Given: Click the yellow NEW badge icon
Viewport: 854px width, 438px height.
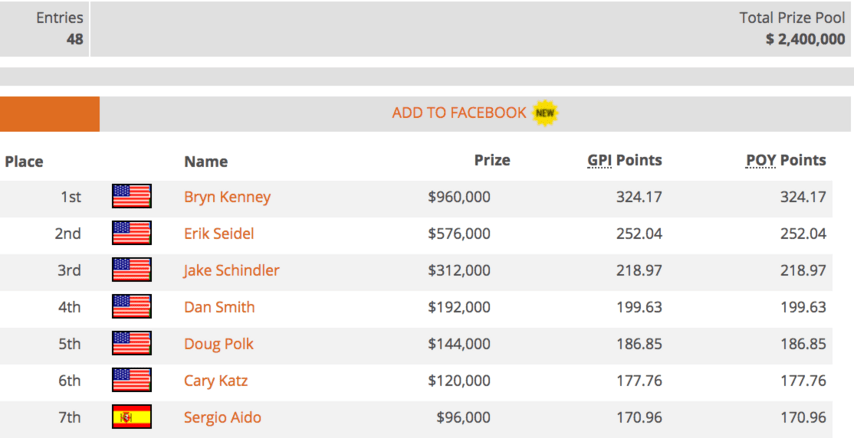Looking at the screenshot, I should coord(545,113).
